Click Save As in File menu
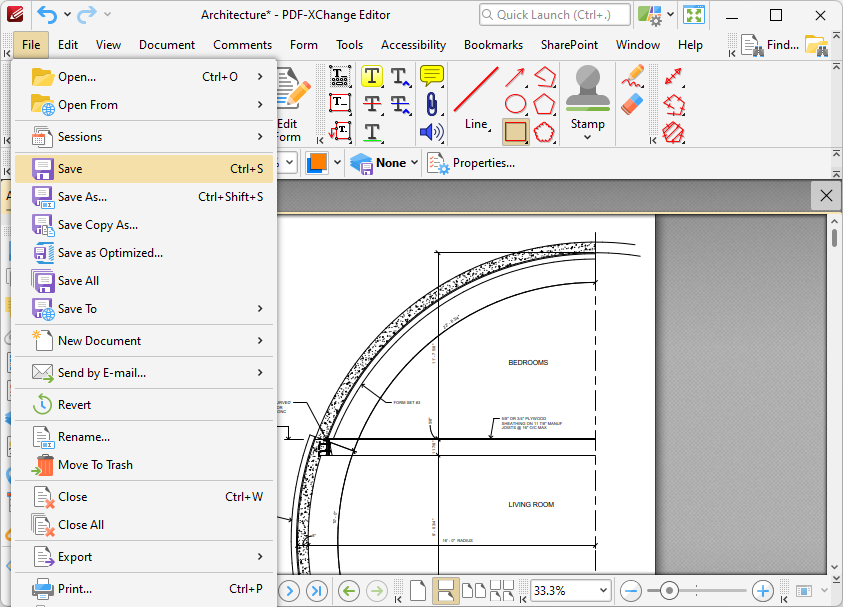 pos(82,197)
